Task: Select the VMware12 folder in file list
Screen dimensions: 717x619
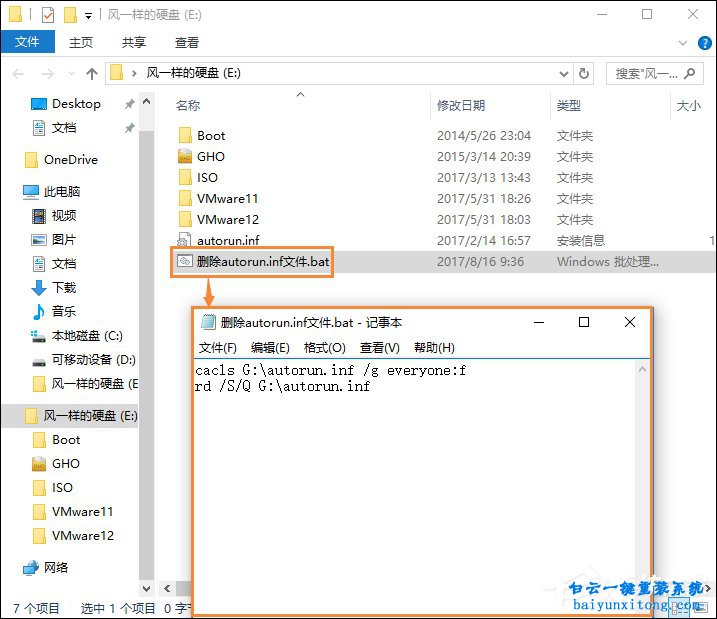Action: click(x=228, y=220)
